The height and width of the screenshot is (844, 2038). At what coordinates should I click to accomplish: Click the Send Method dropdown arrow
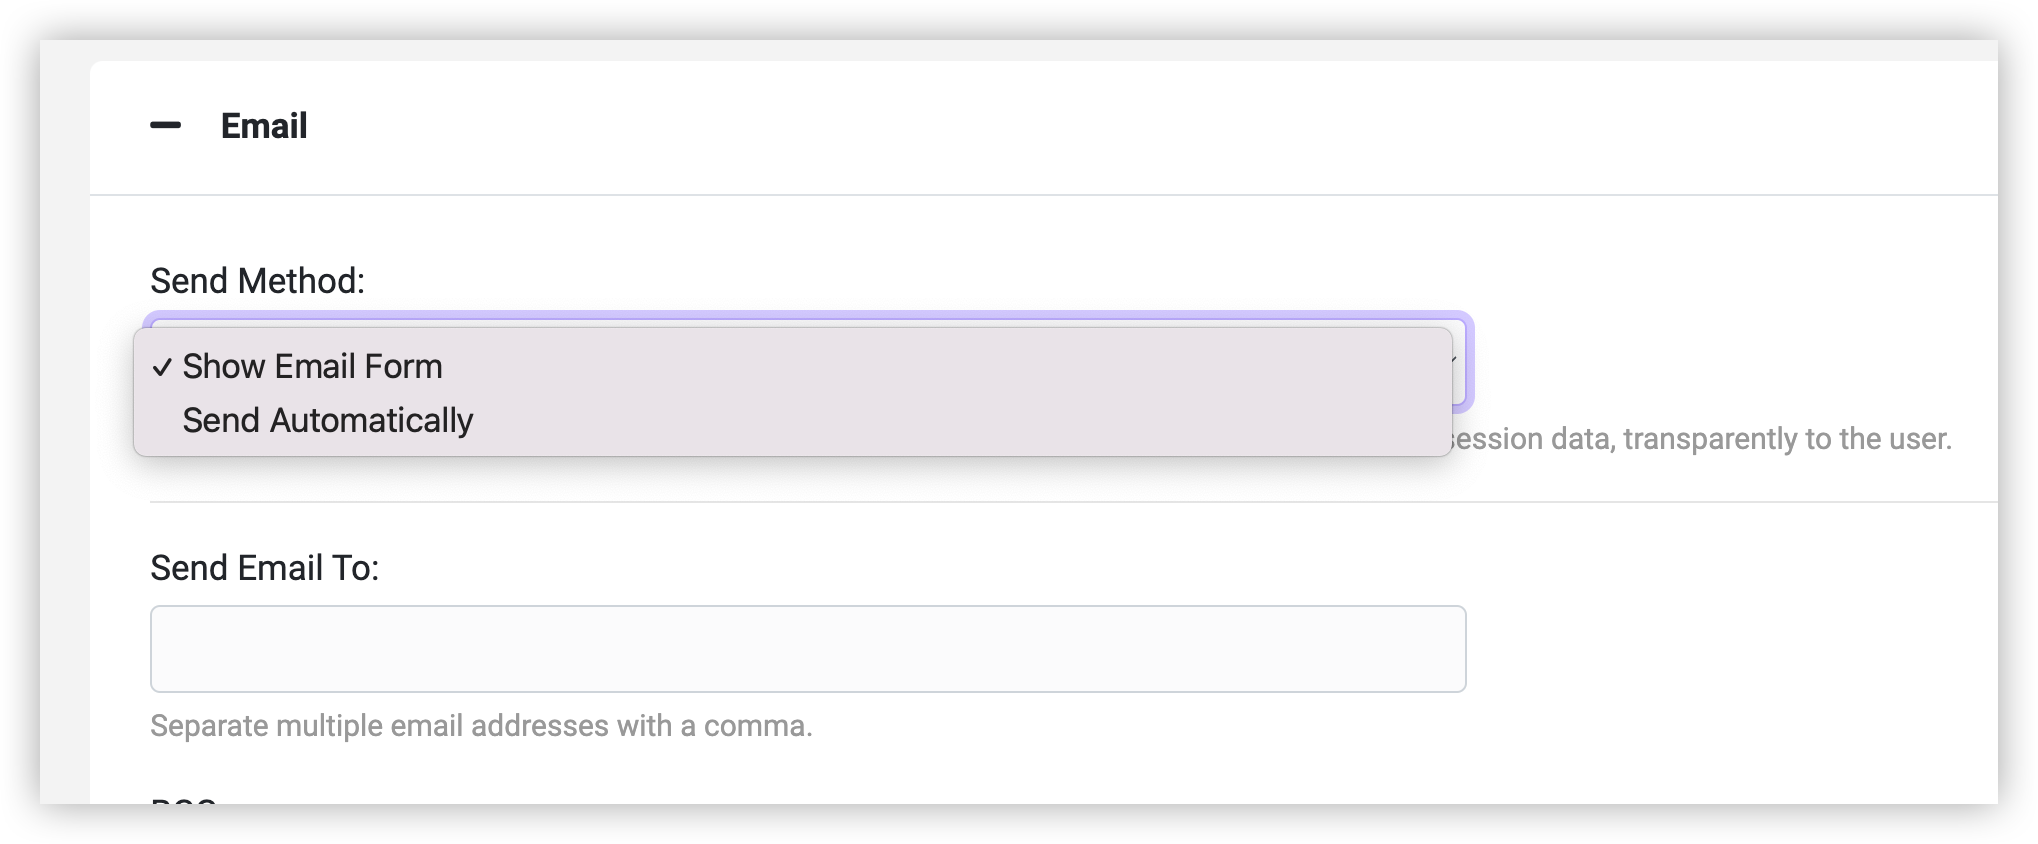[1453, 360]
